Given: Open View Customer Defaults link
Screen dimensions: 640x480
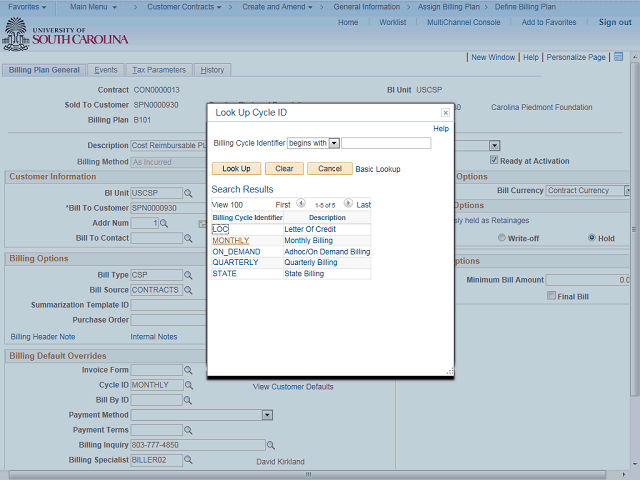Looking at the screenshot, I should tap(293, 387).
